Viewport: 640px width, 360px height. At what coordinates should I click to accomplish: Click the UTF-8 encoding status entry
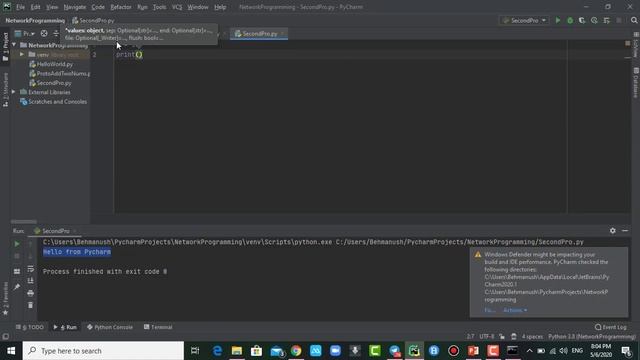(487, 337)
